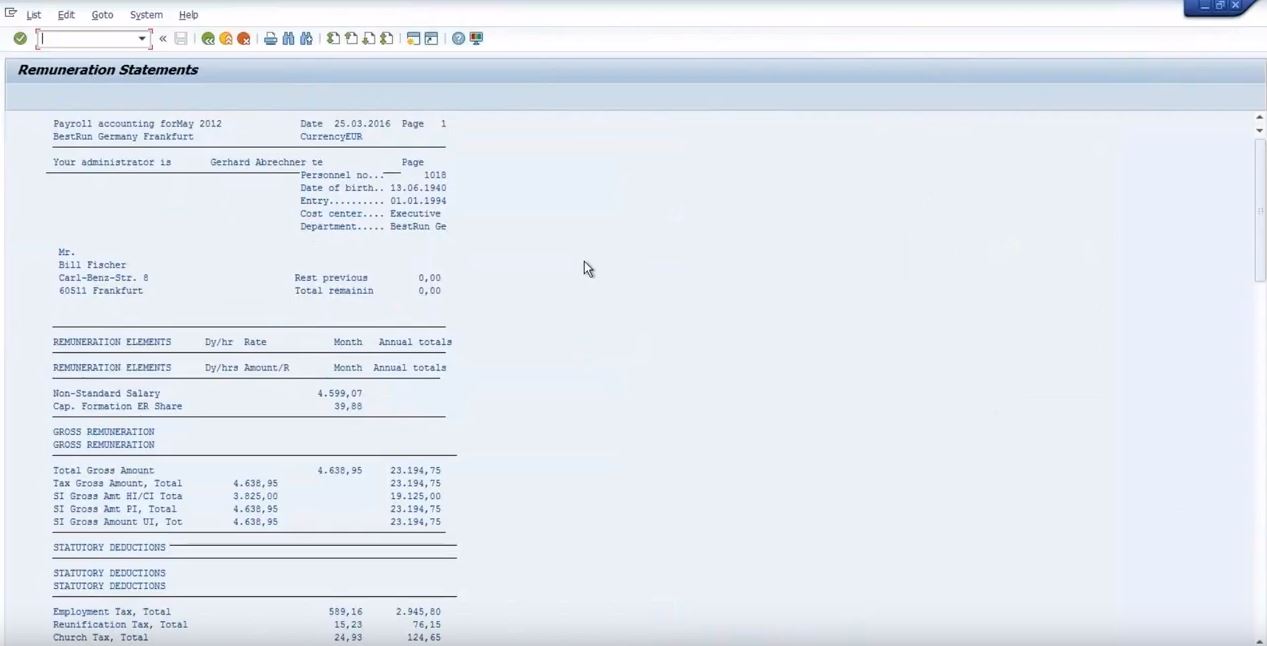
Task: Click into the transaction command field
Action: pyautogui.click(x=88, y=39)
